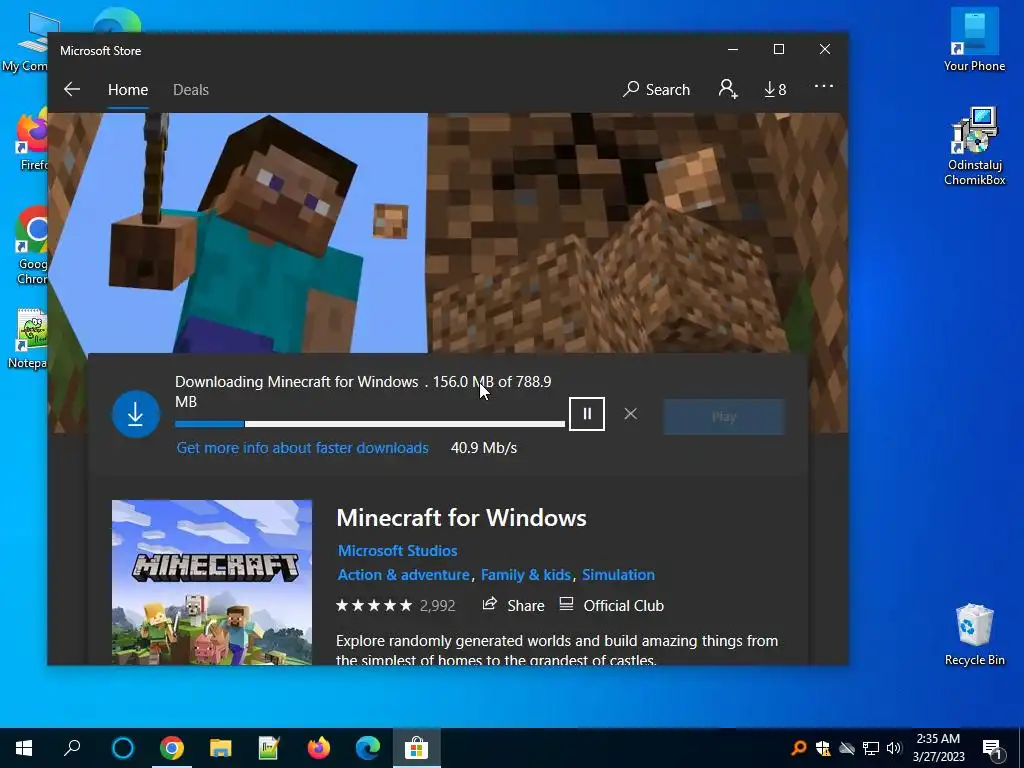This screenshot has width=1024, height=768.
Task: Click the orange search tray icon
Action: [x=799, y=748]
